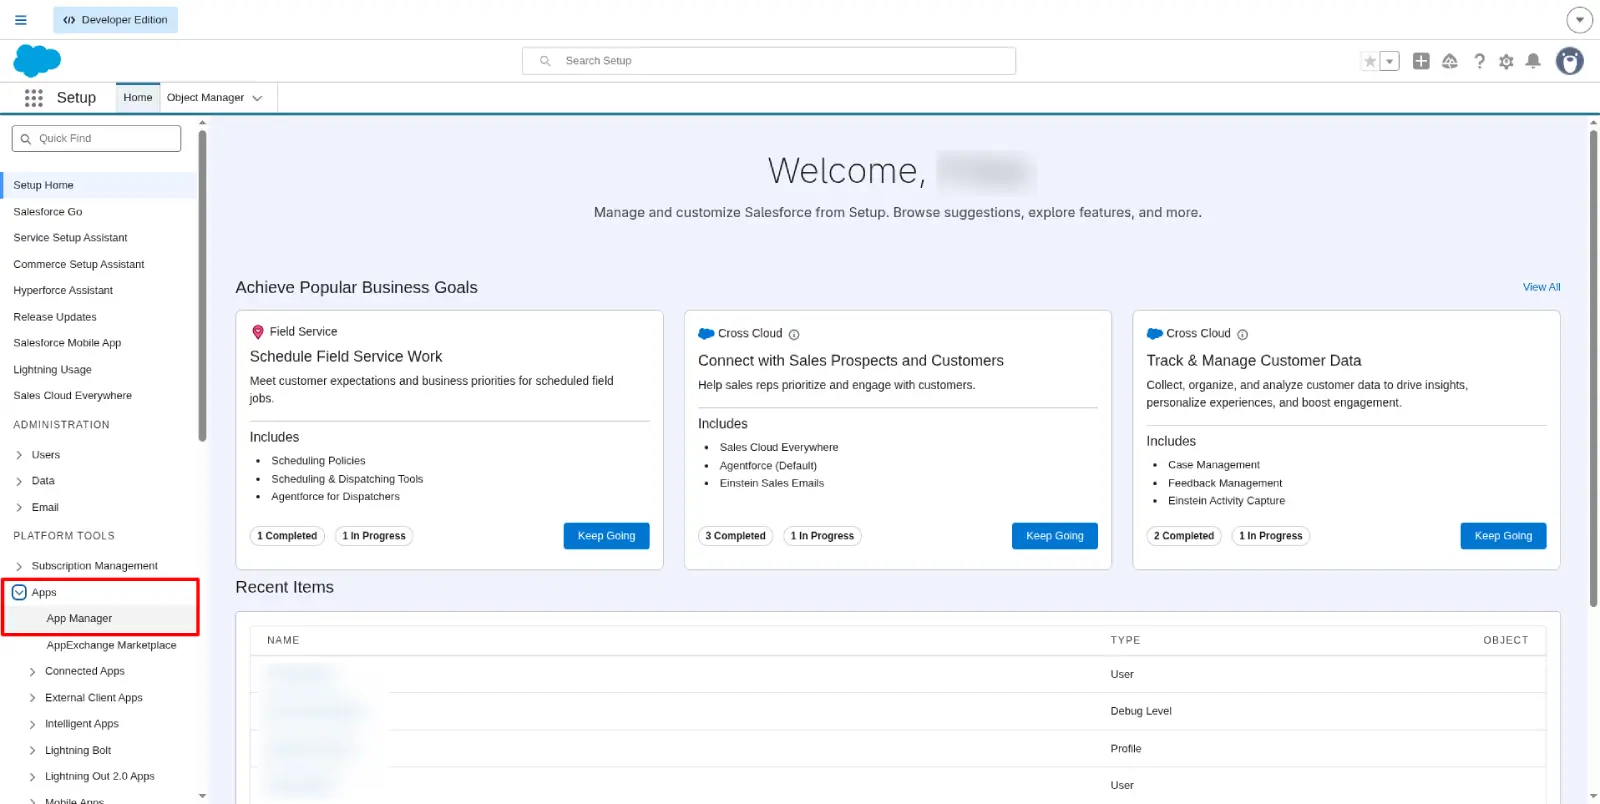This screenshot has width=1600, height=804.
Task: Open Hyperforce Assistant
Action: click(63, 291)
